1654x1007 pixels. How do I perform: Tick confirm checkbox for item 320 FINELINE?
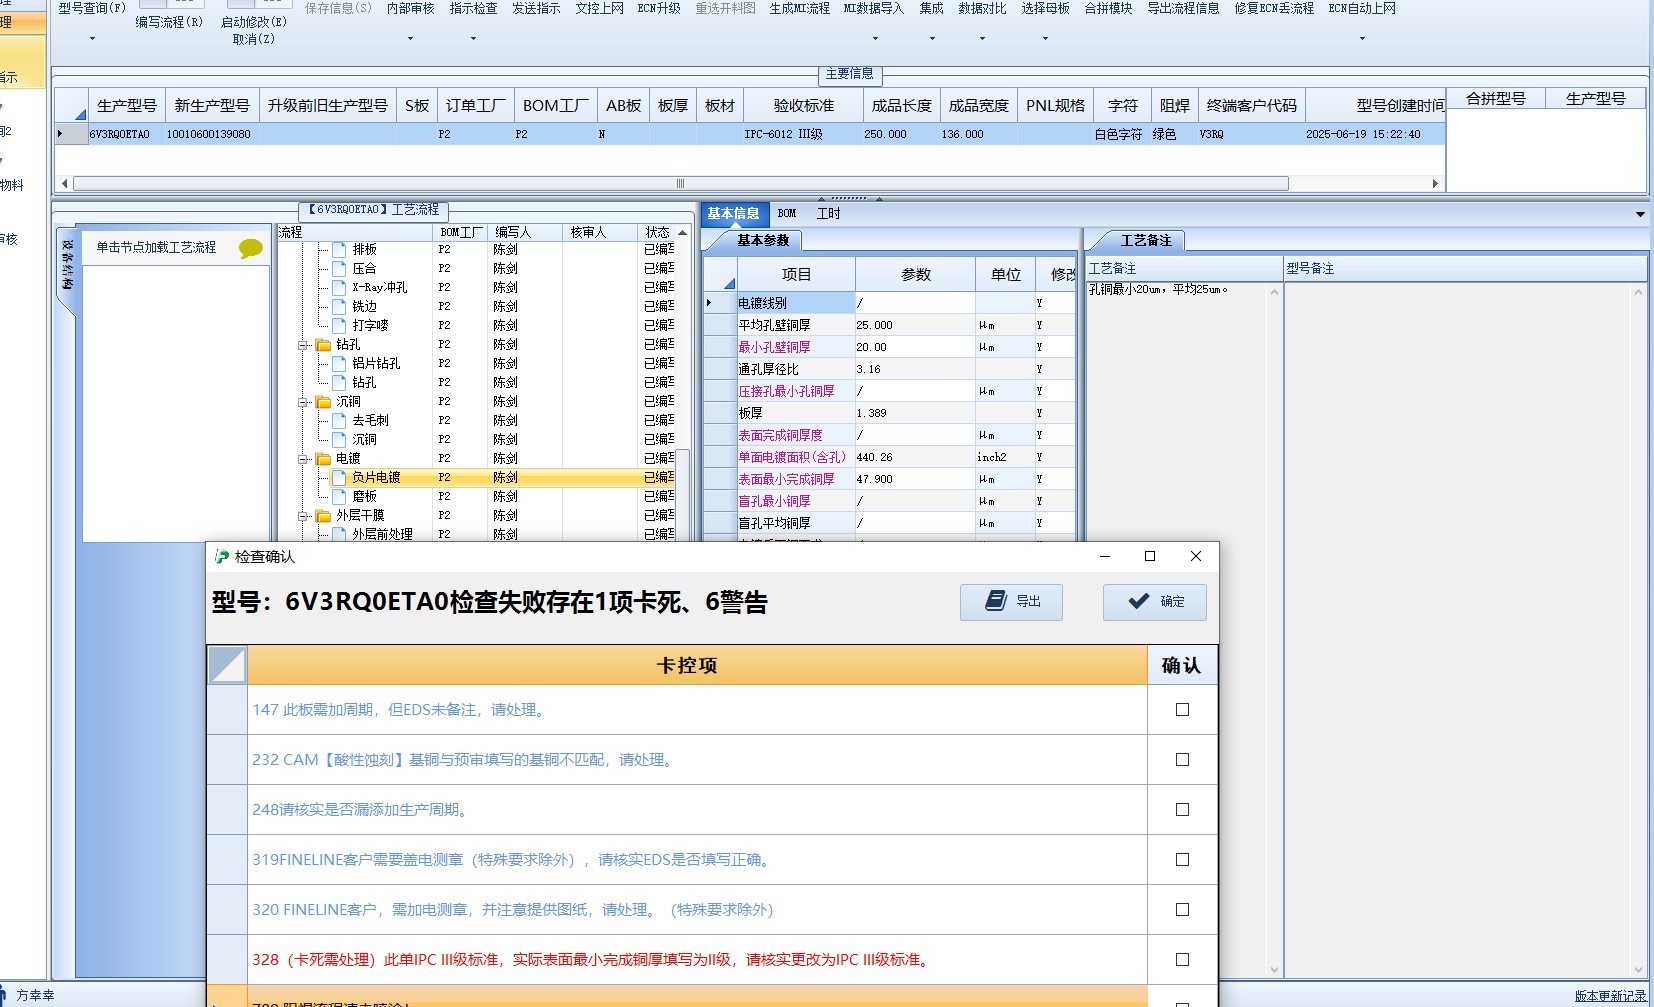click(1182, 910)
